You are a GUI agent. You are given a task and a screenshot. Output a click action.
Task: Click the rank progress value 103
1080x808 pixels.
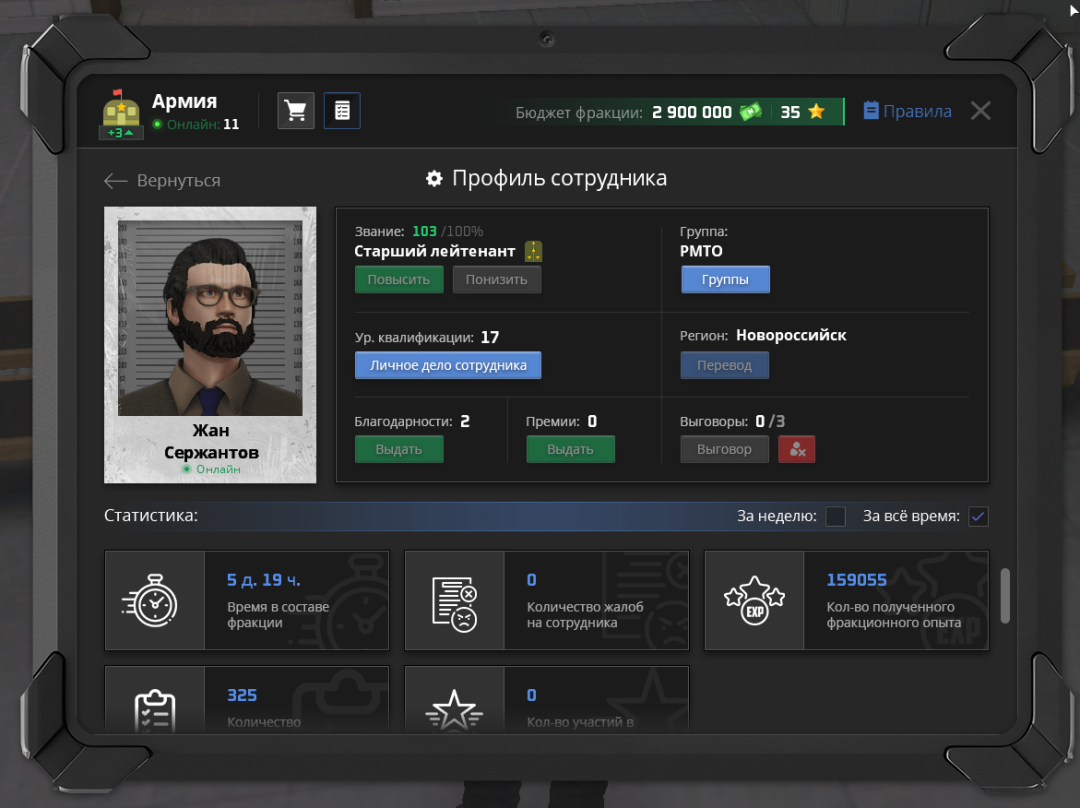[424, 231]
